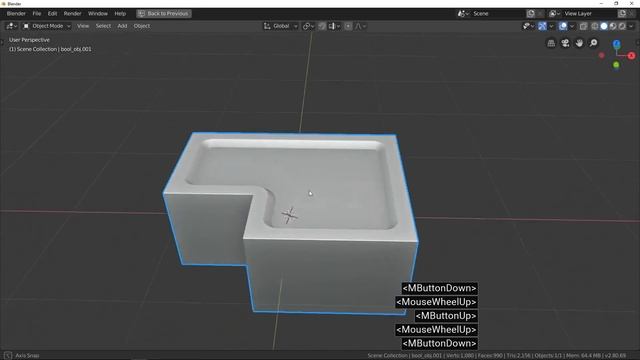640x360 pixels.
Task: Switch to wireframe viewport shading
Action: pyautogui.click(x=595, y=26)
